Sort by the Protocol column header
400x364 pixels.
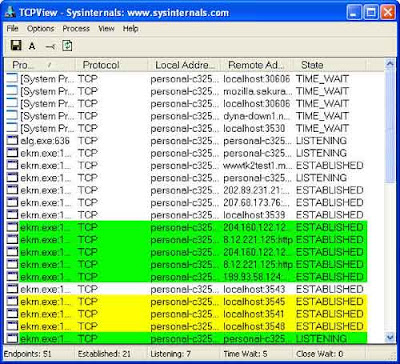click(111, 65)
